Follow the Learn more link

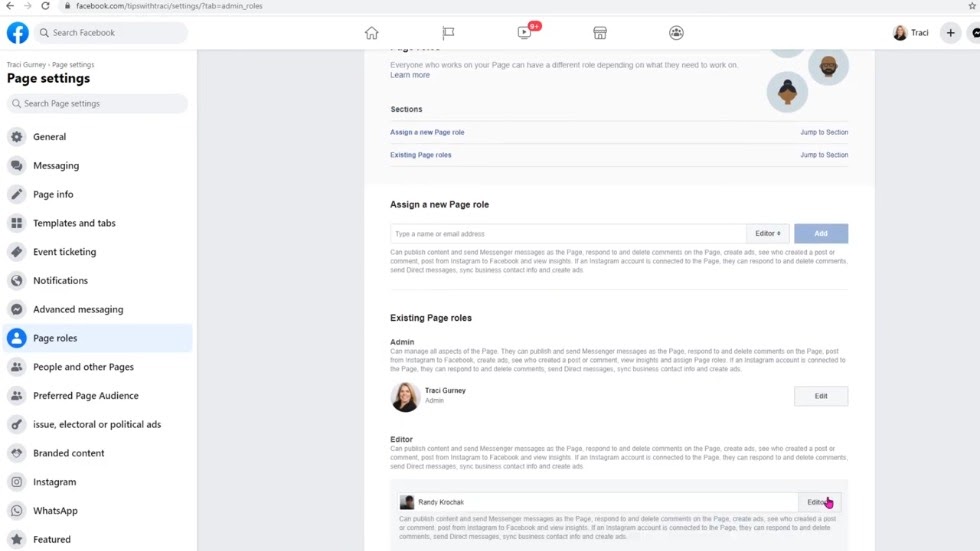coord(410,75)
